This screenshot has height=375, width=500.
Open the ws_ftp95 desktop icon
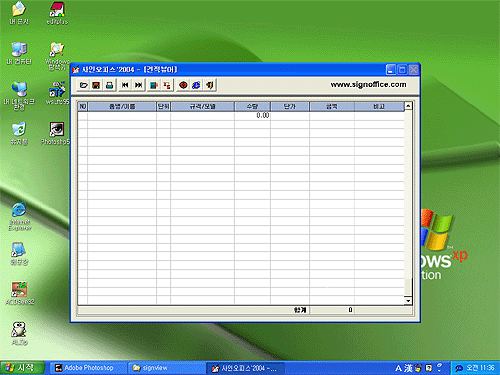(x=57, y=93)
